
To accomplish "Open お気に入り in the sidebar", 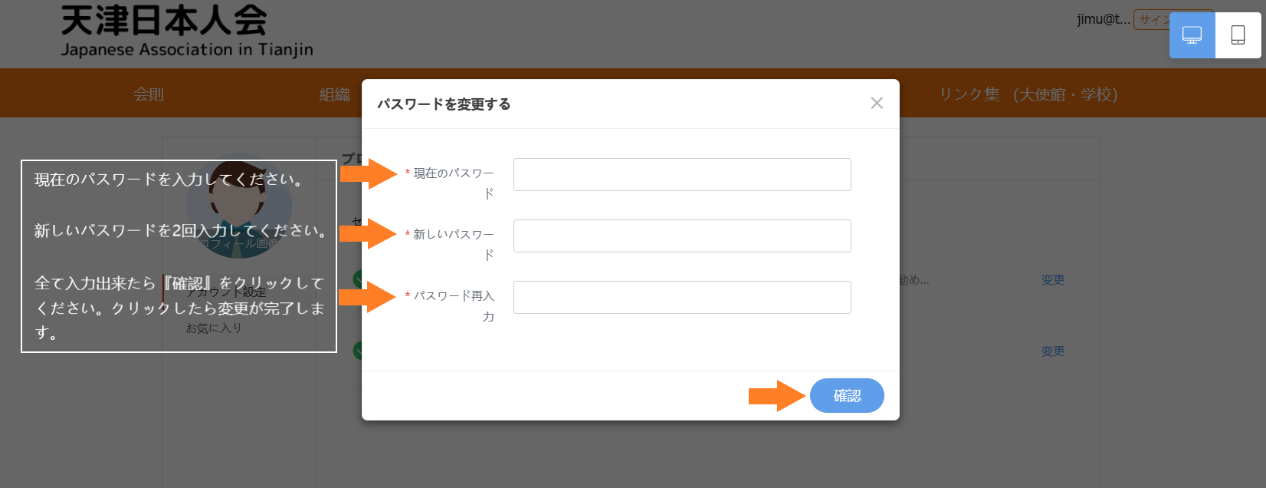I will [x=214, y=327].
